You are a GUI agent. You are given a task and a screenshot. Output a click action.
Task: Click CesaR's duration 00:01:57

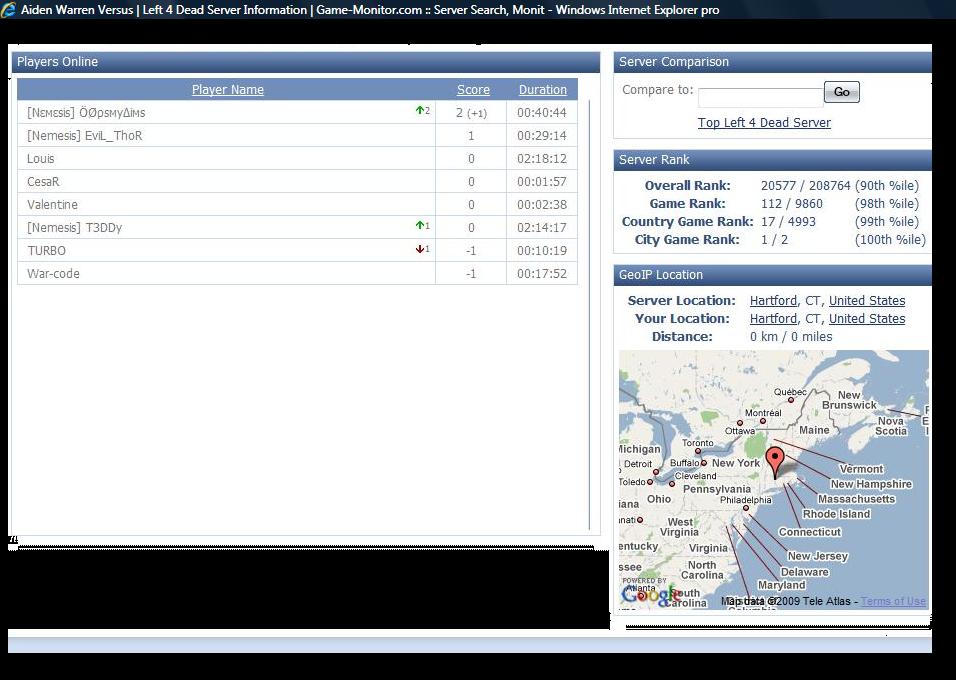[542, 182]
